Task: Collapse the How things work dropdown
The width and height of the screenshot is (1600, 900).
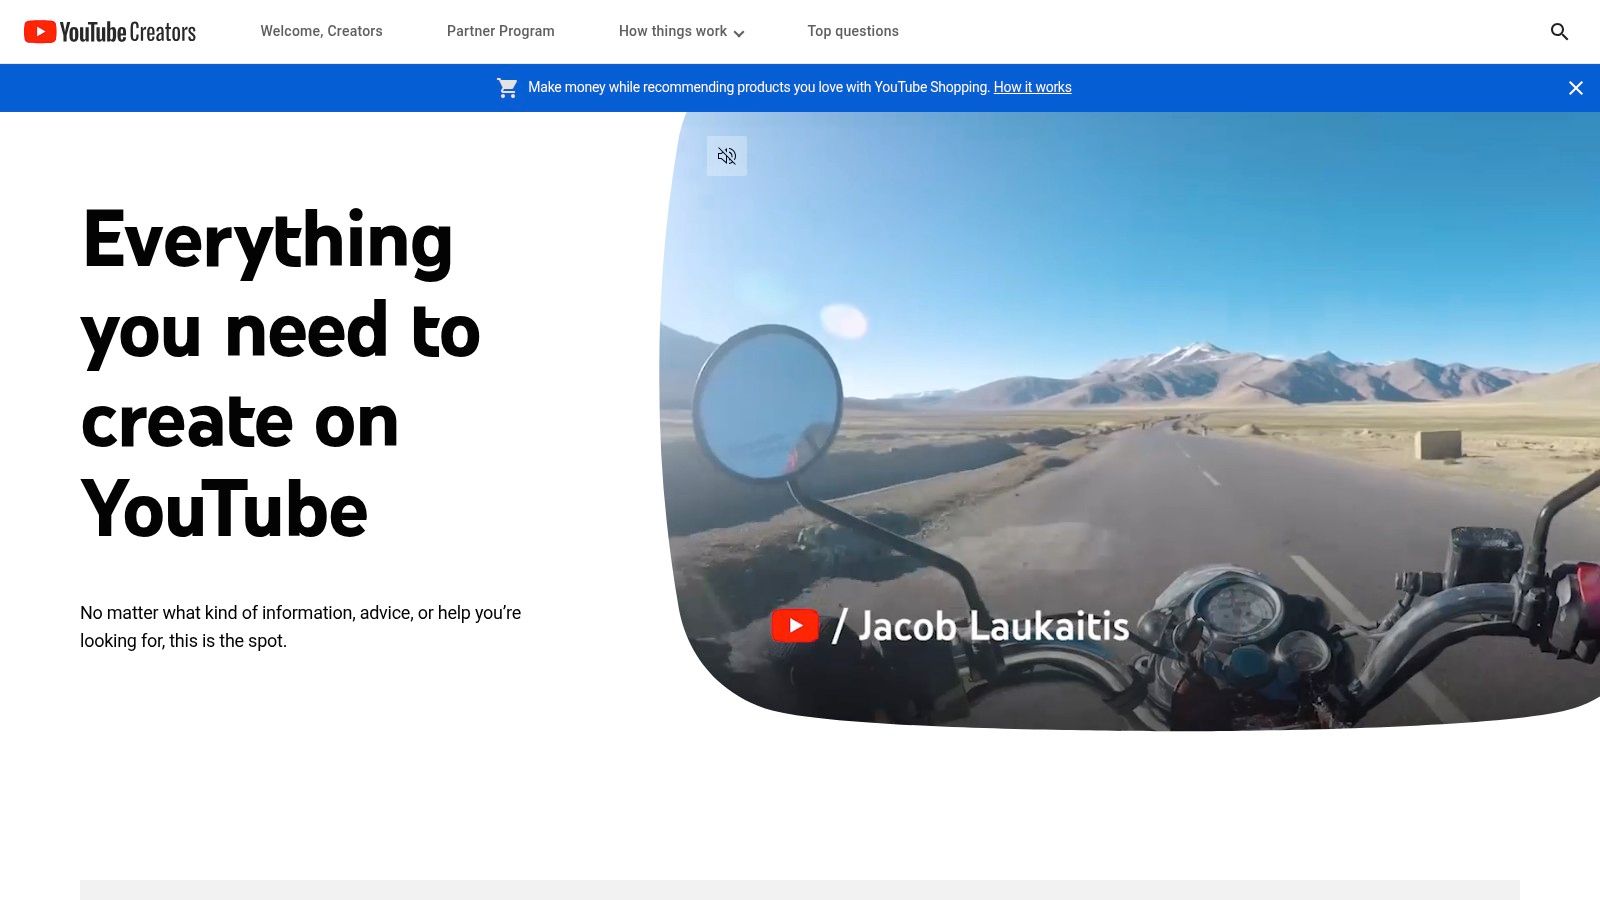Action: click(x=681, y=31)
